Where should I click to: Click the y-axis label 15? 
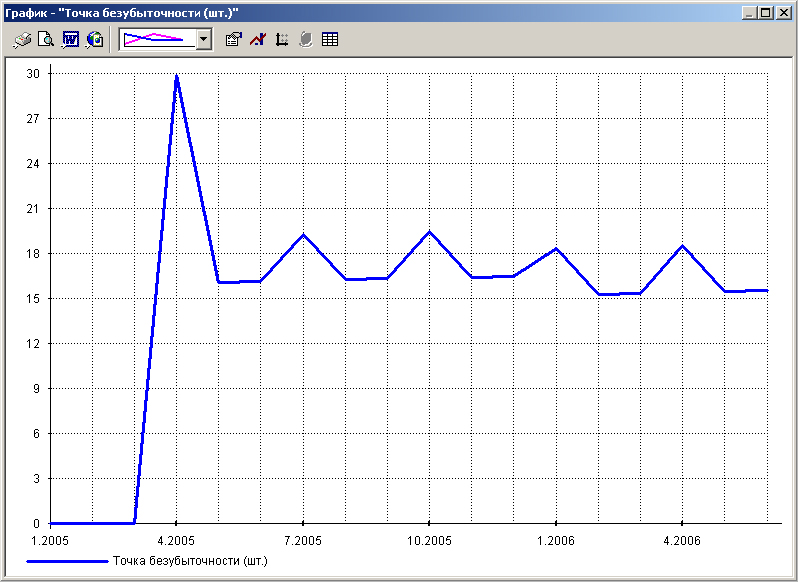click(33, 298)
